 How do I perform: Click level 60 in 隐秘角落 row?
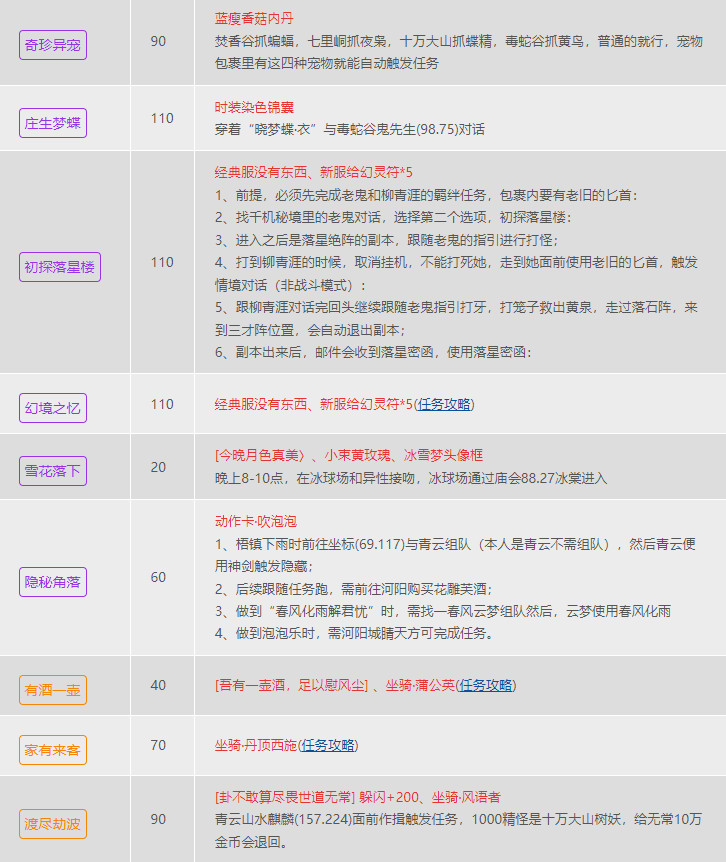tap(158, 577)
